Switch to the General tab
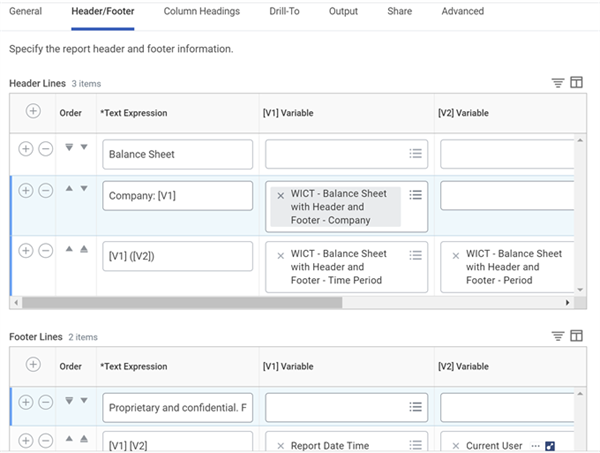 tap(25, 11)
